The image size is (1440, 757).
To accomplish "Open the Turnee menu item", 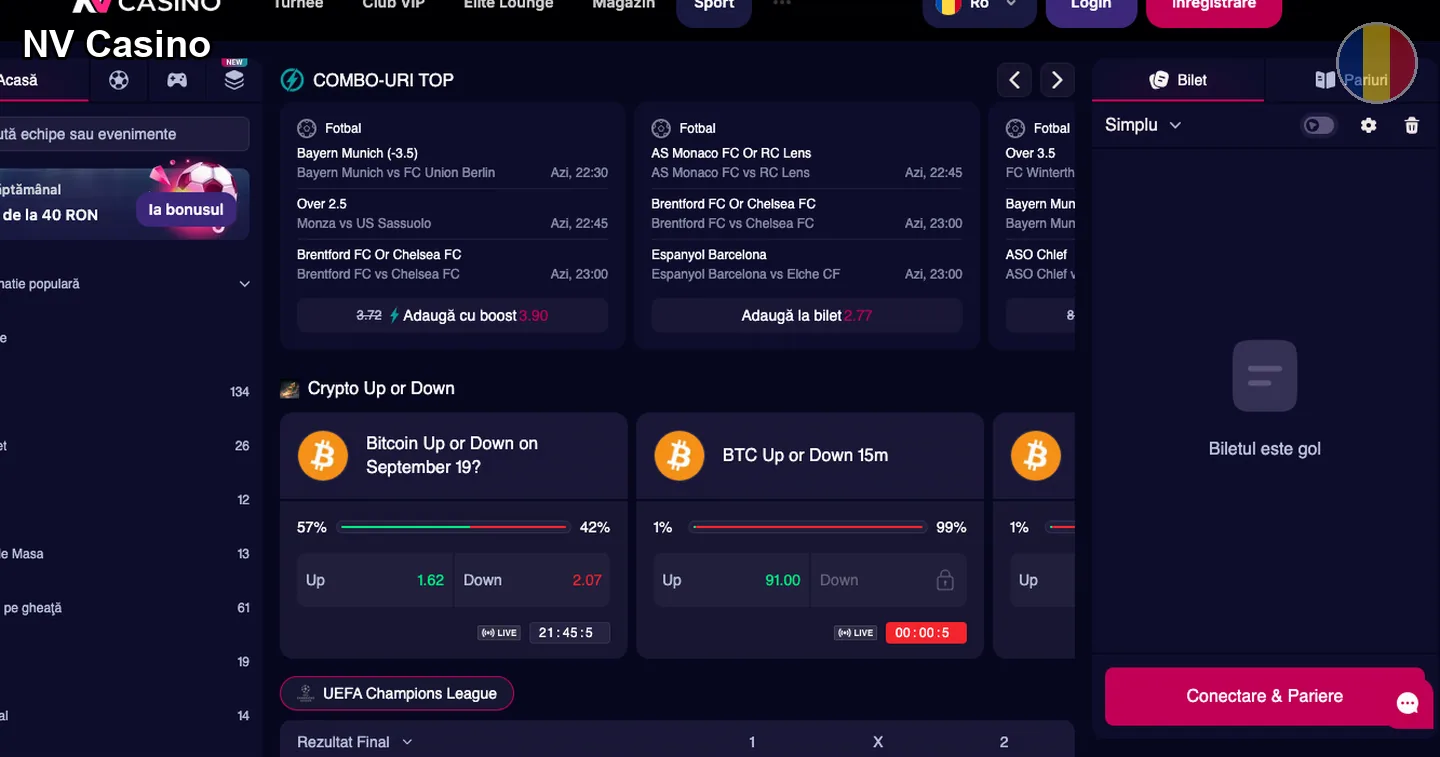I will tap(298, 5).
